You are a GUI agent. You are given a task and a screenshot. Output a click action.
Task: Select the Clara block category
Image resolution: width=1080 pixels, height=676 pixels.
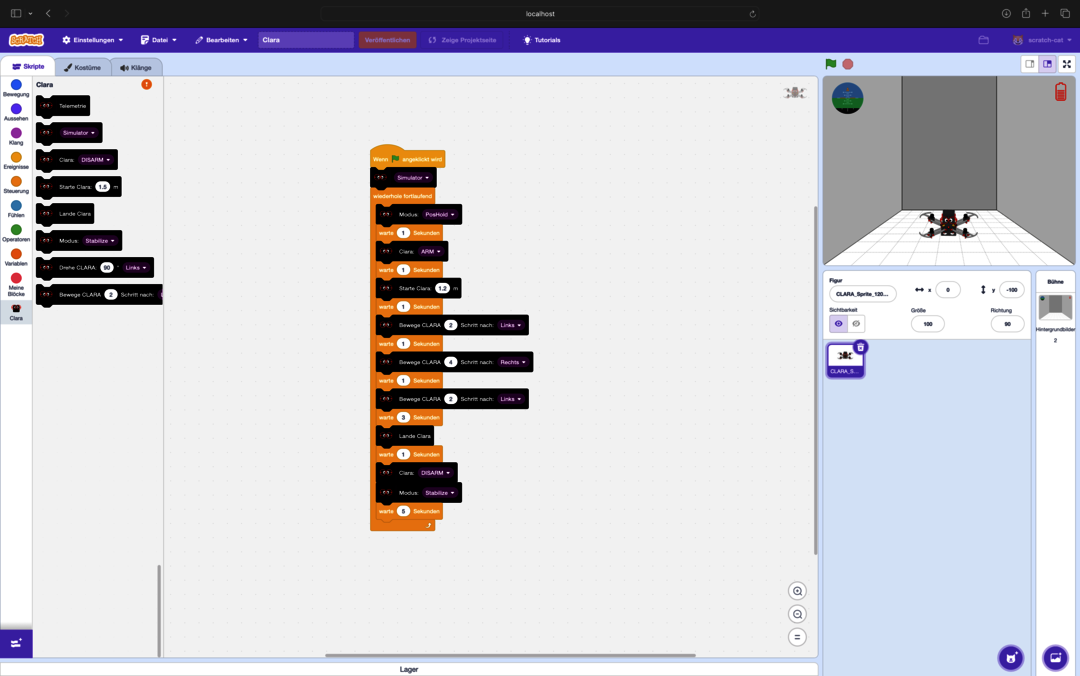coord(16,312)
